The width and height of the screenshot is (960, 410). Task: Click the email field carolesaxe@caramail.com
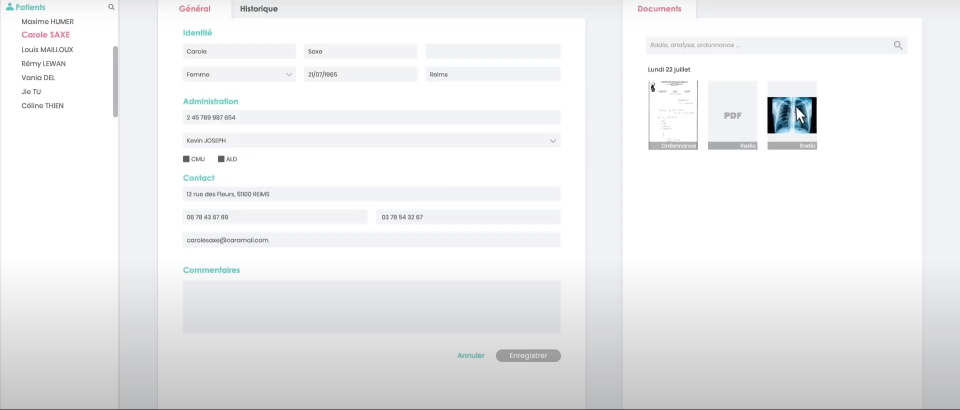coord(372,240)
